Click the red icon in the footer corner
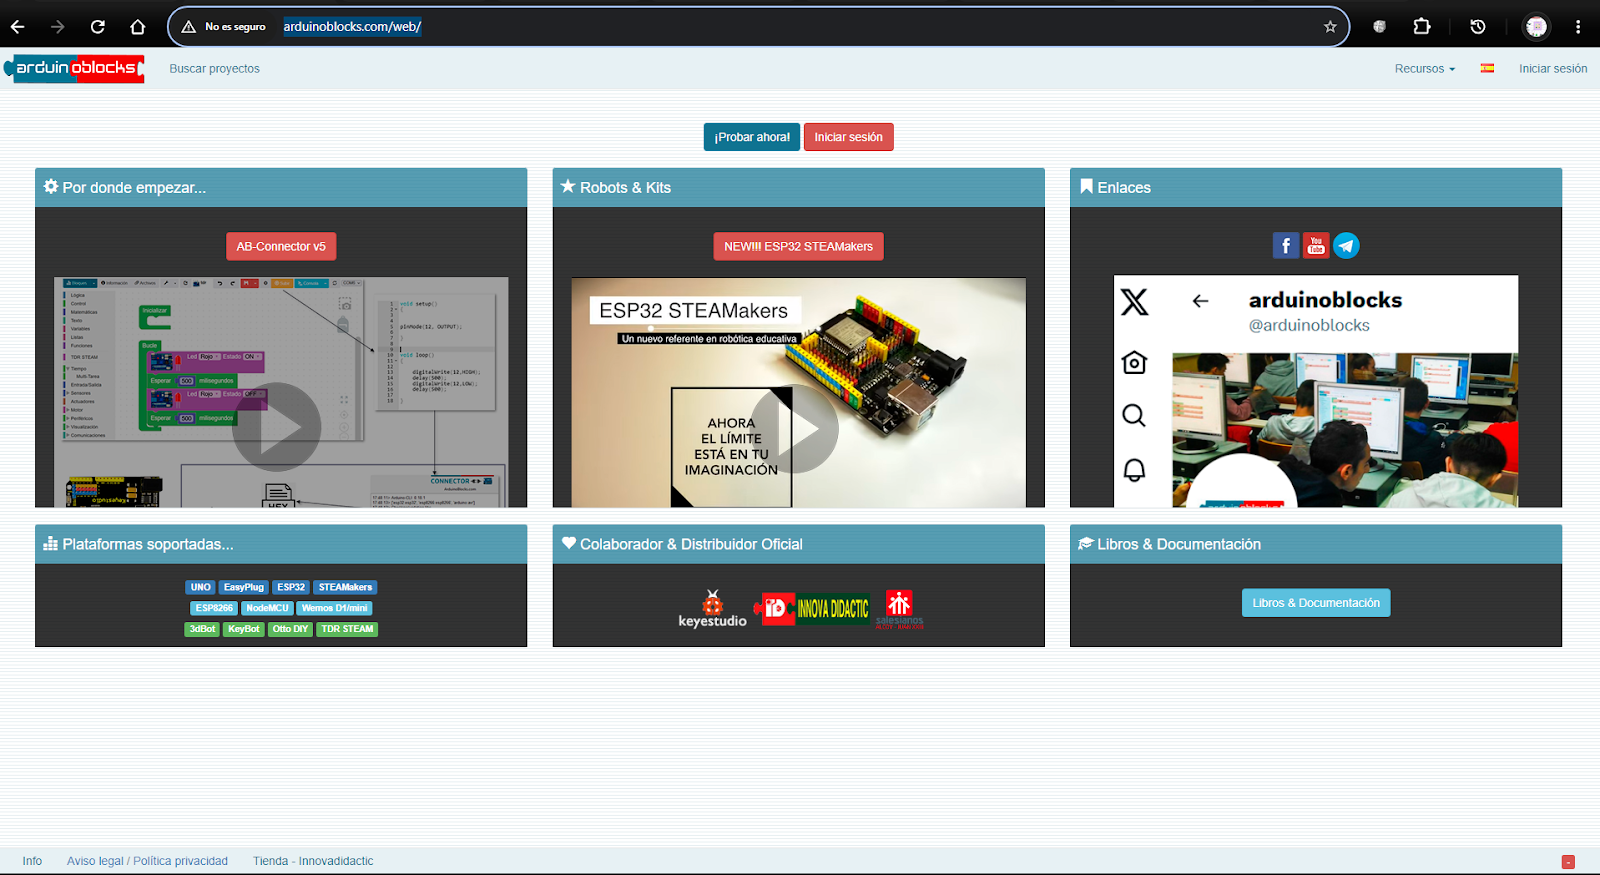 [x=1568, y=862]
